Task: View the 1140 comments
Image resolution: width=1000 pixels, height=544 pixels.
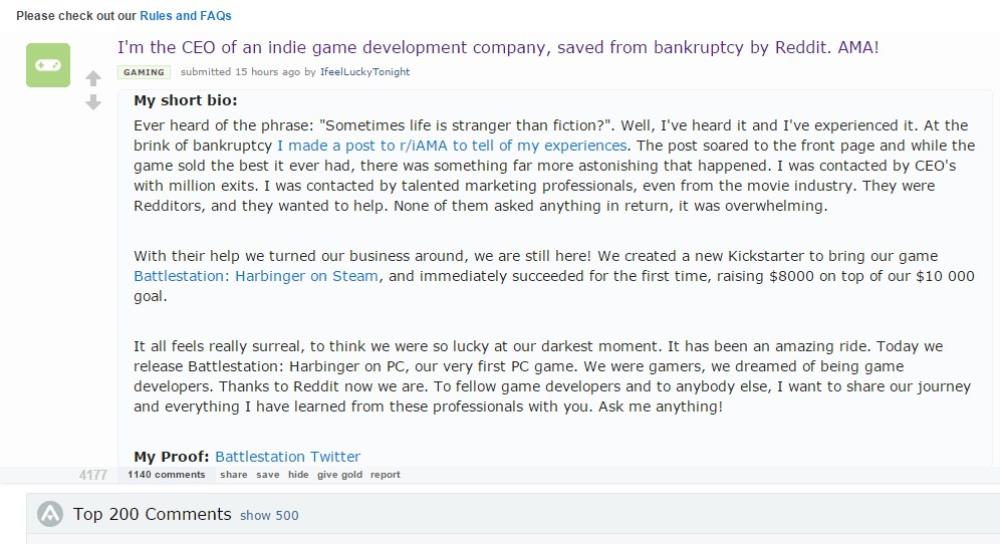Action: [166, 474]
